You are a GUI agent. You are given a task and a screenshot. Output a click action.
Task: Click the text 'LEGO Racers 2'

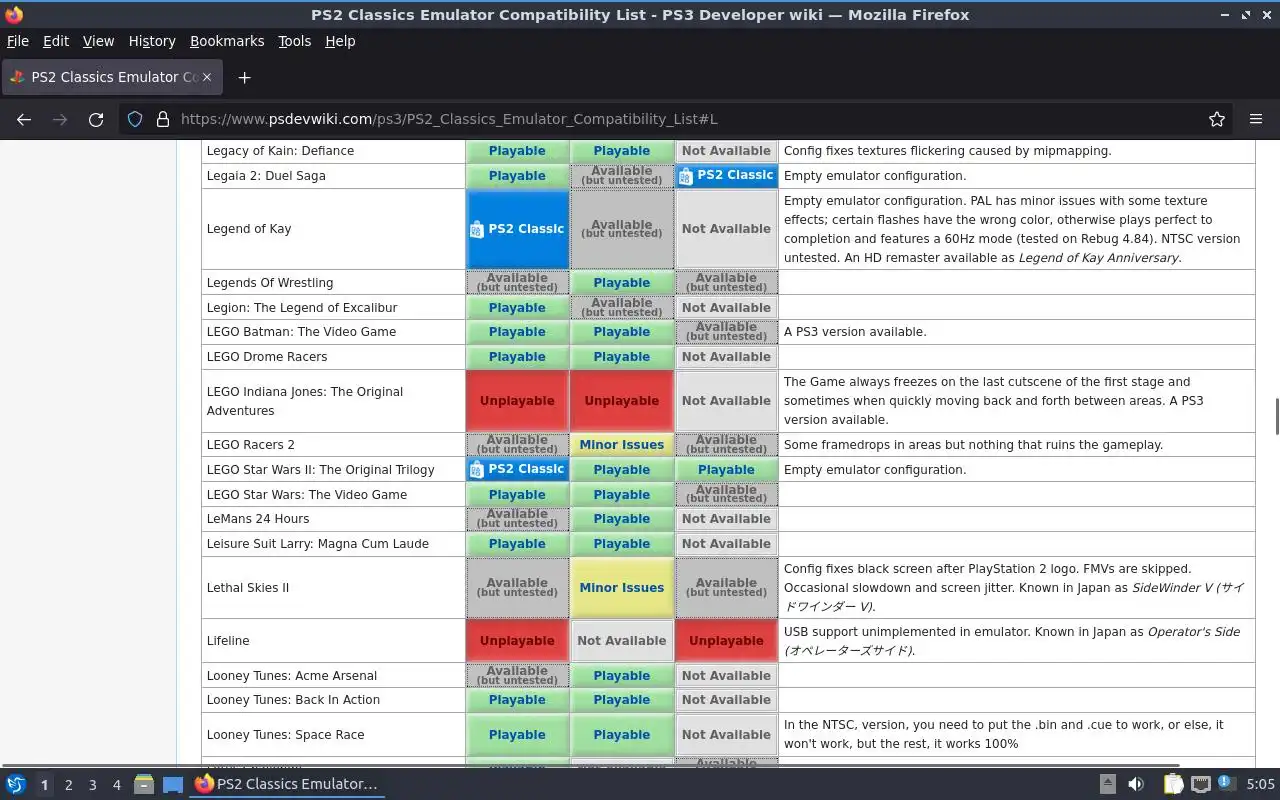[x=251, y=445]
